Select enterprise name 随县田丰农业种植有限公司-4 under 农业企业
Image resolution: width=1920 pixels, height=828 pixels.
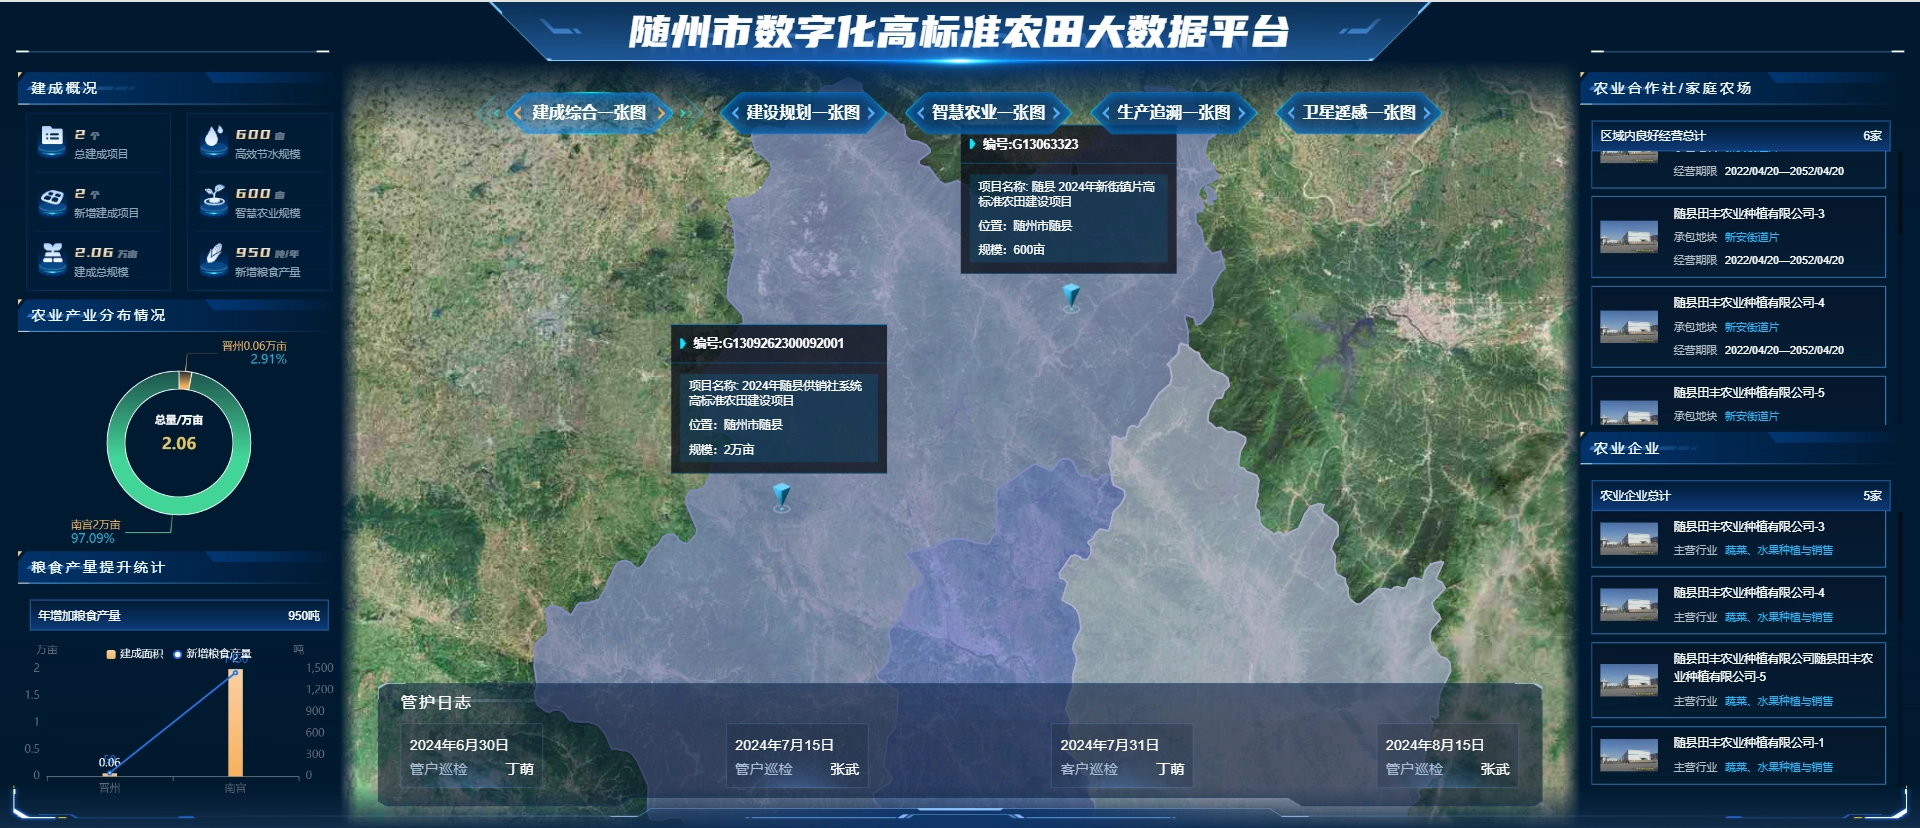click(x=1748, y=593)
